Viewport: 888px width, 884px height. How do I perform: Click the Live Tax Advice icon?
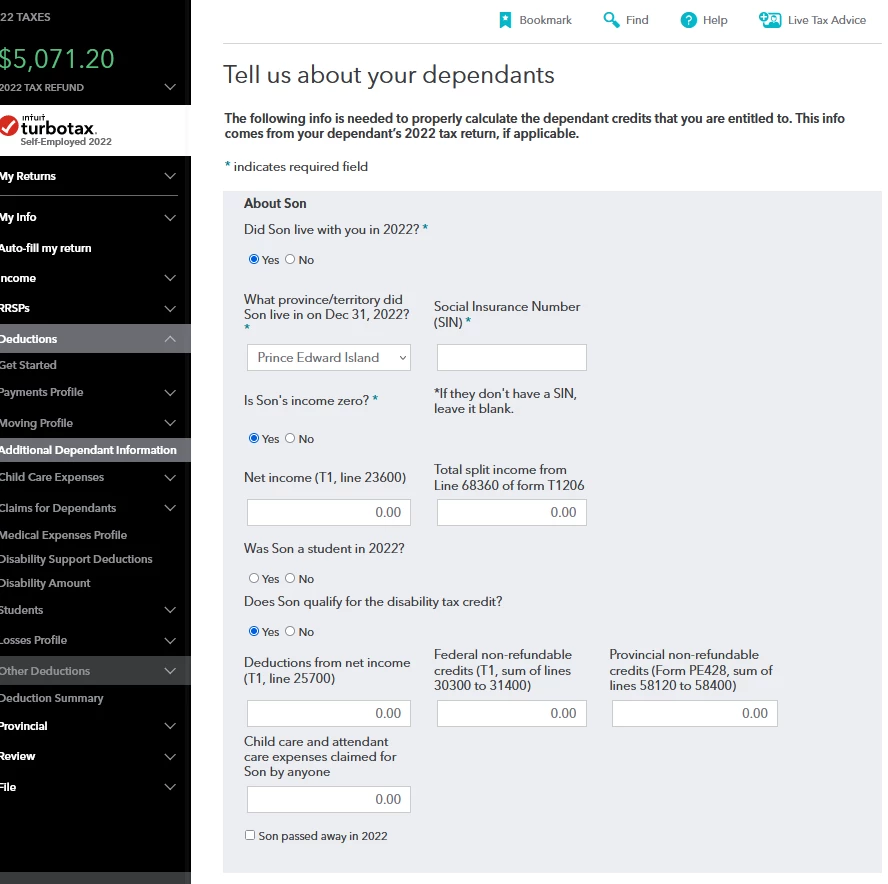pyautogui.click(x=770, y=20)
